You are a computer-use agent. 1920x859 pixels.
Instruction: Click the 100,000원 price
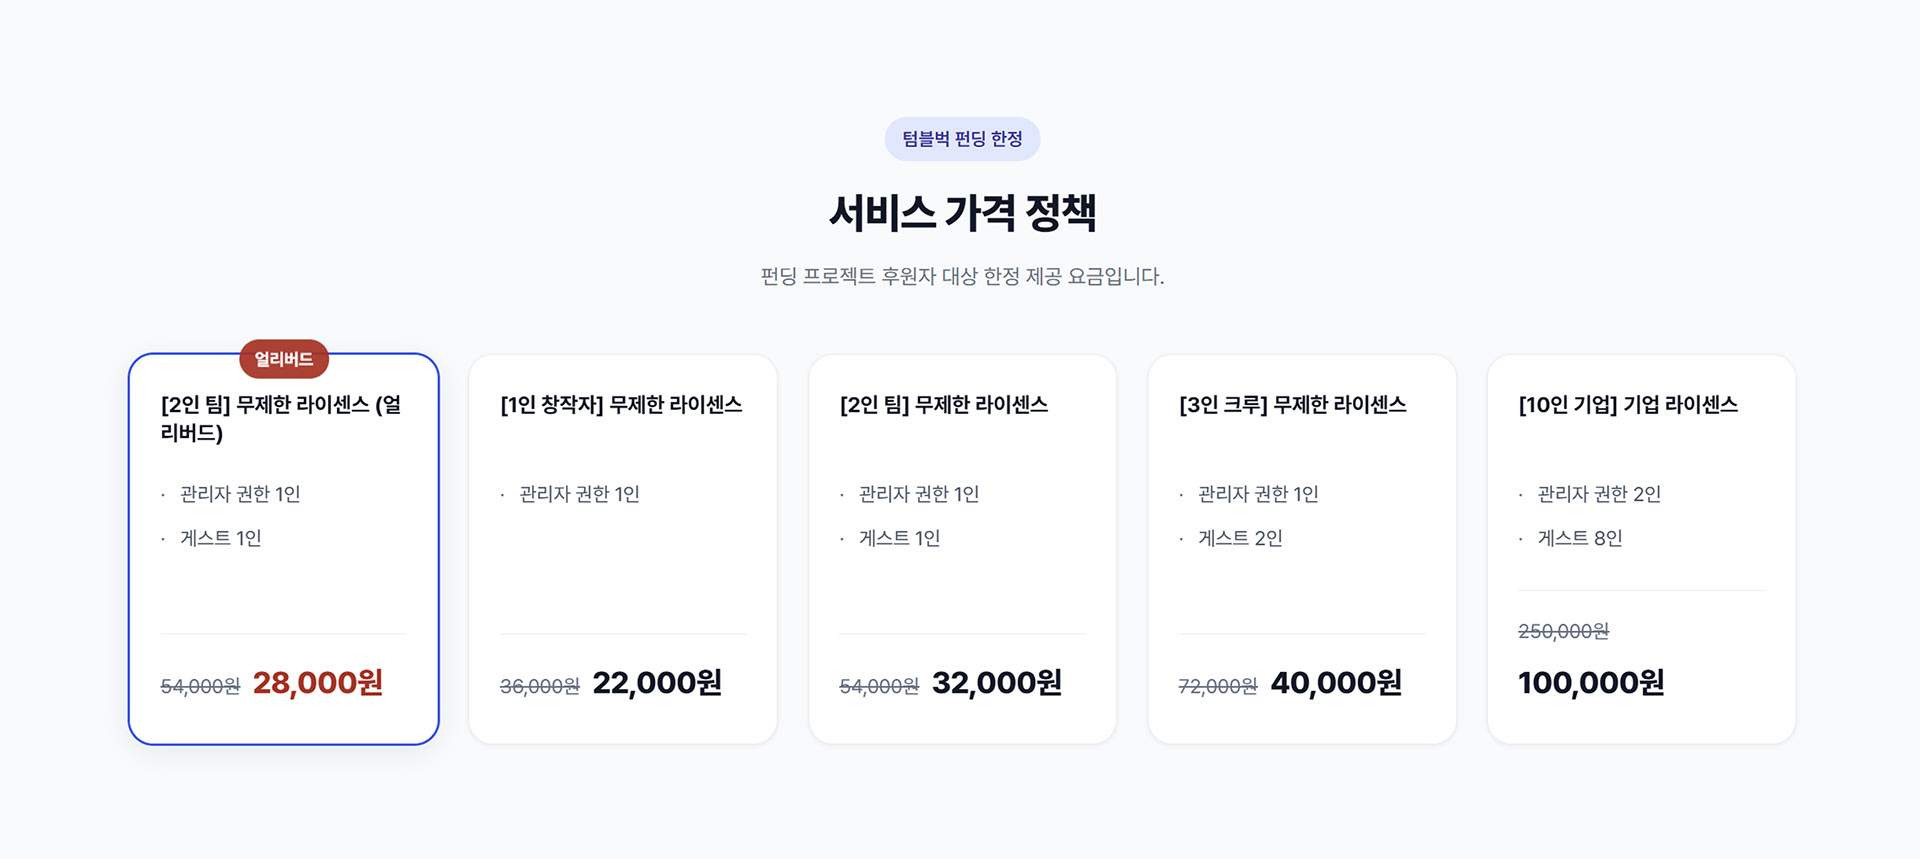click(x=1591, y=683)
